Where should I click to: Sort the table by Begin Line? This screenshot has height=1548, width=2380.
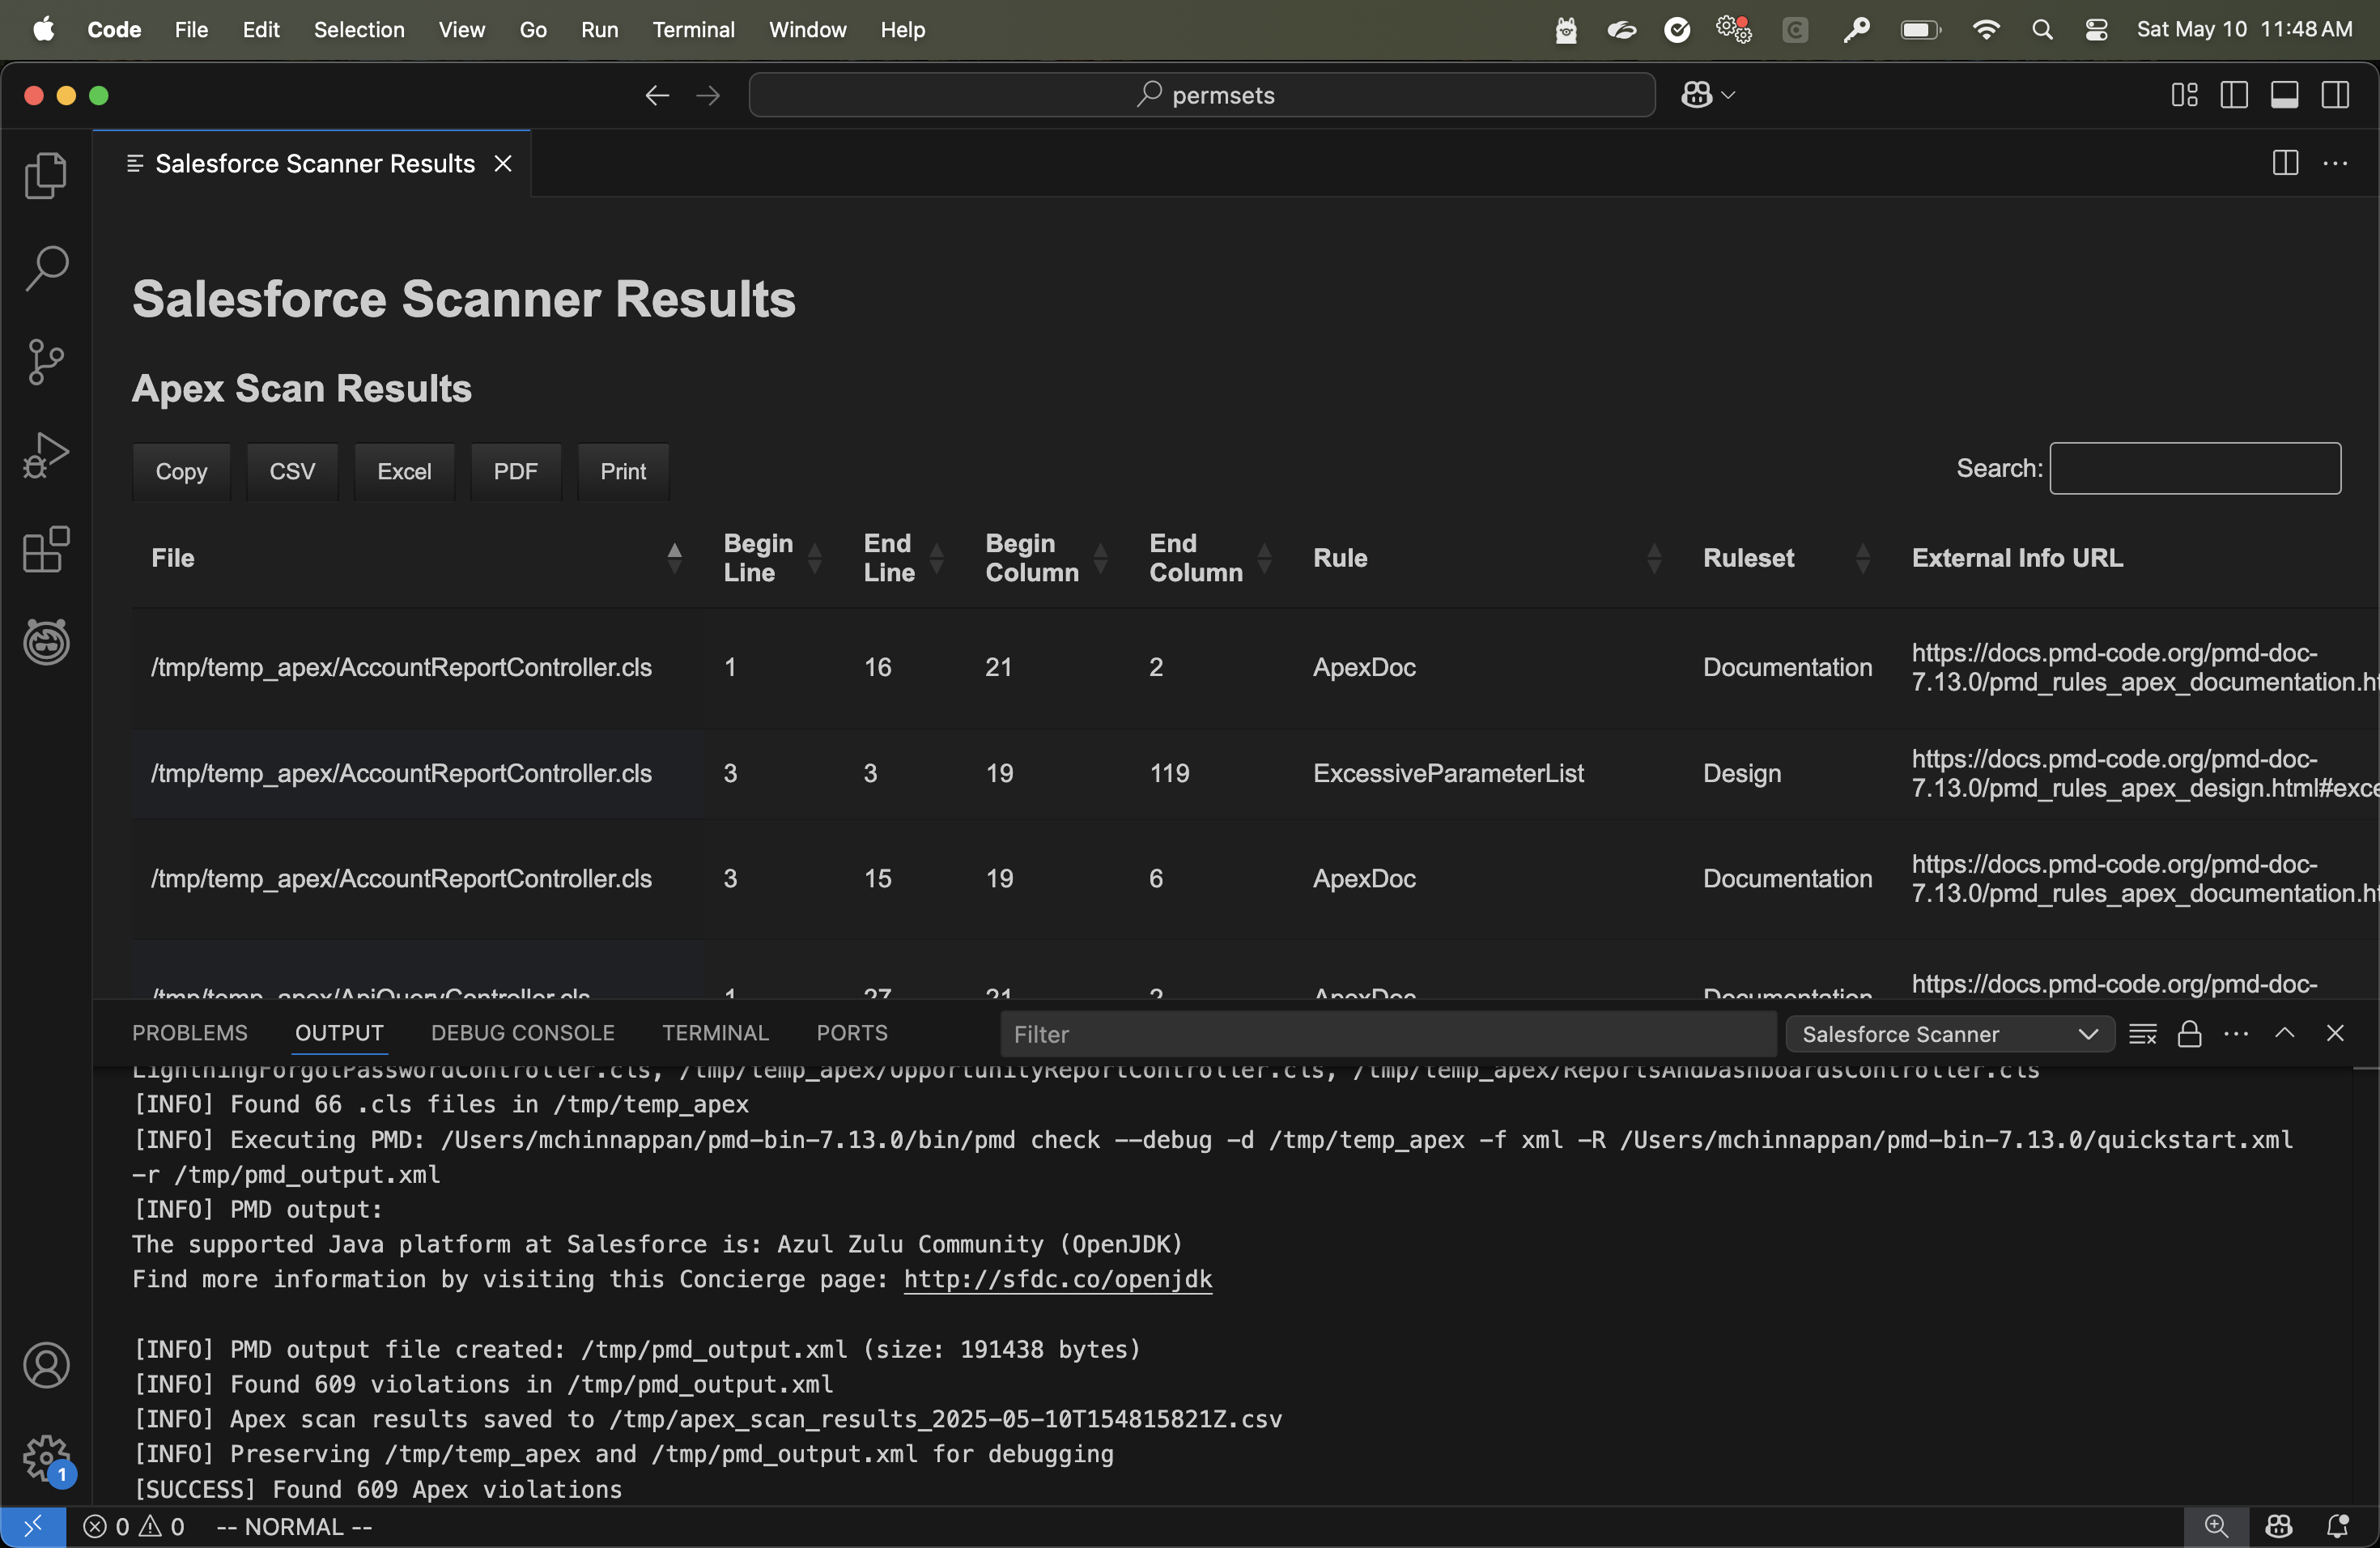point(772,558)
